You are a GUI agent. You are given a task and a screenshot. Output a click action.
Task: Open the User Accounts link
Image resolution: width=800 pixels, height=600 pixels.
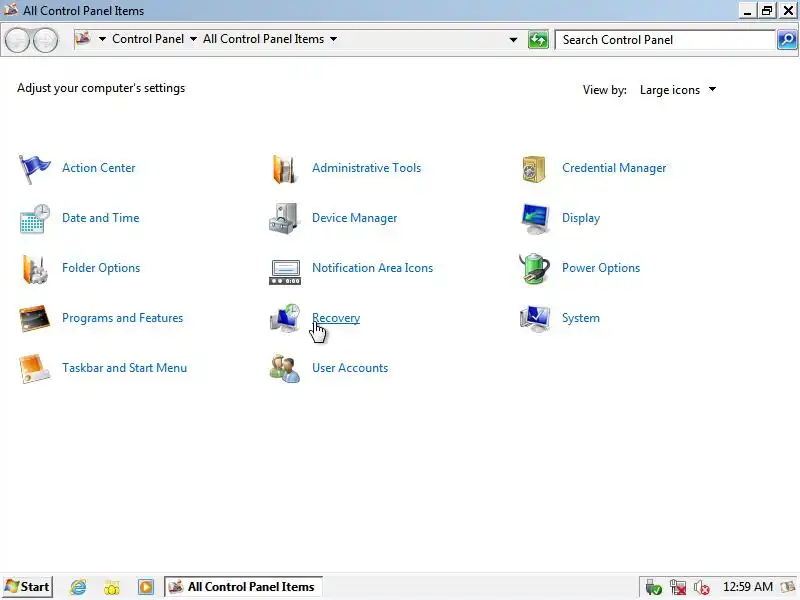[x=350, y=368]
